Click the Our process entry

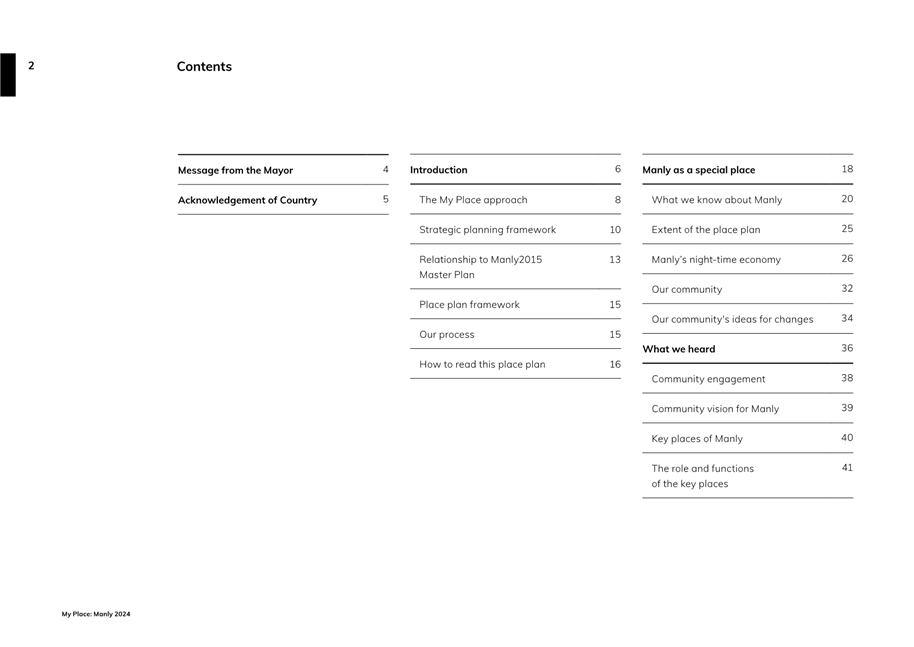pyautogui.click(x=446, y=335)
